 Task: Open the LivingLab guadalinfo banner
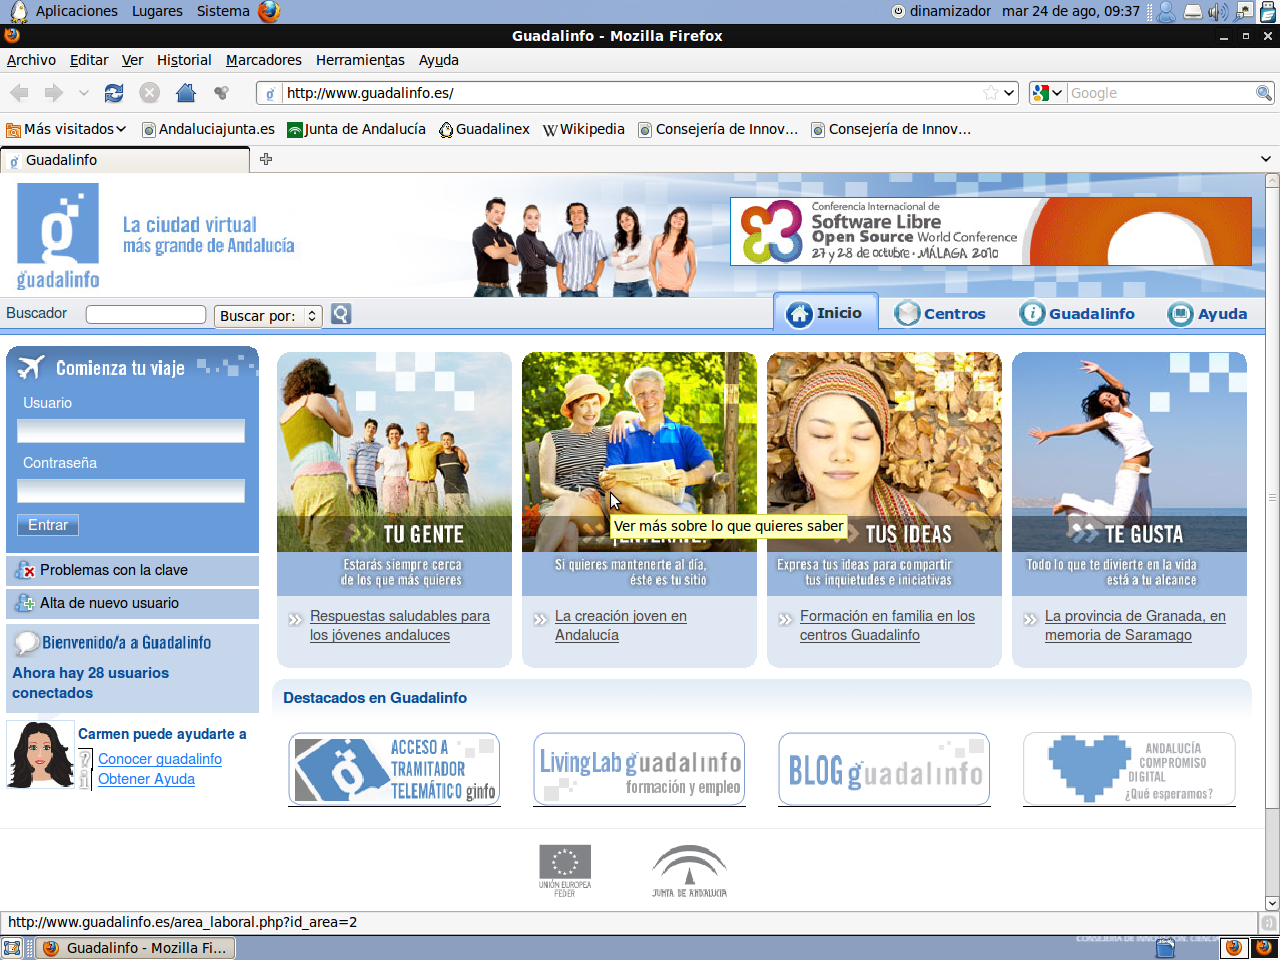pos(639,769)
